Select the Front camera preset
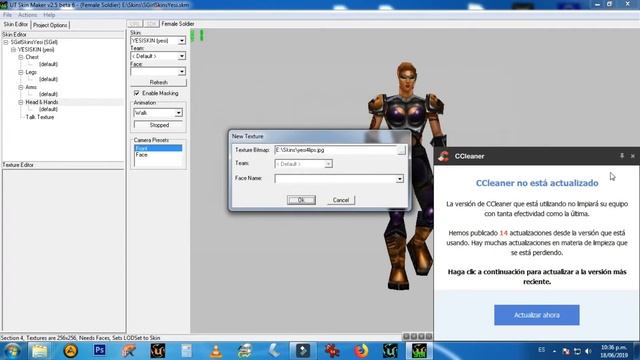This screenshot has height=360, width=640. point(158,148)
